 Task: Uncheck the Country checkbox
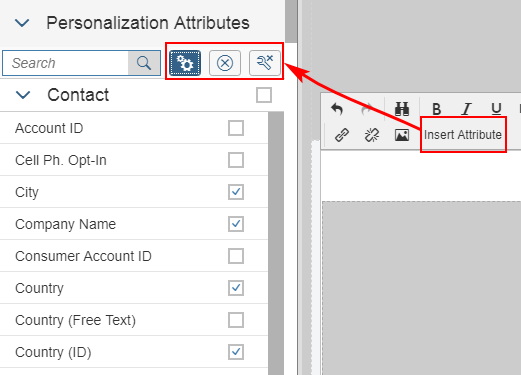coord(236,288)
